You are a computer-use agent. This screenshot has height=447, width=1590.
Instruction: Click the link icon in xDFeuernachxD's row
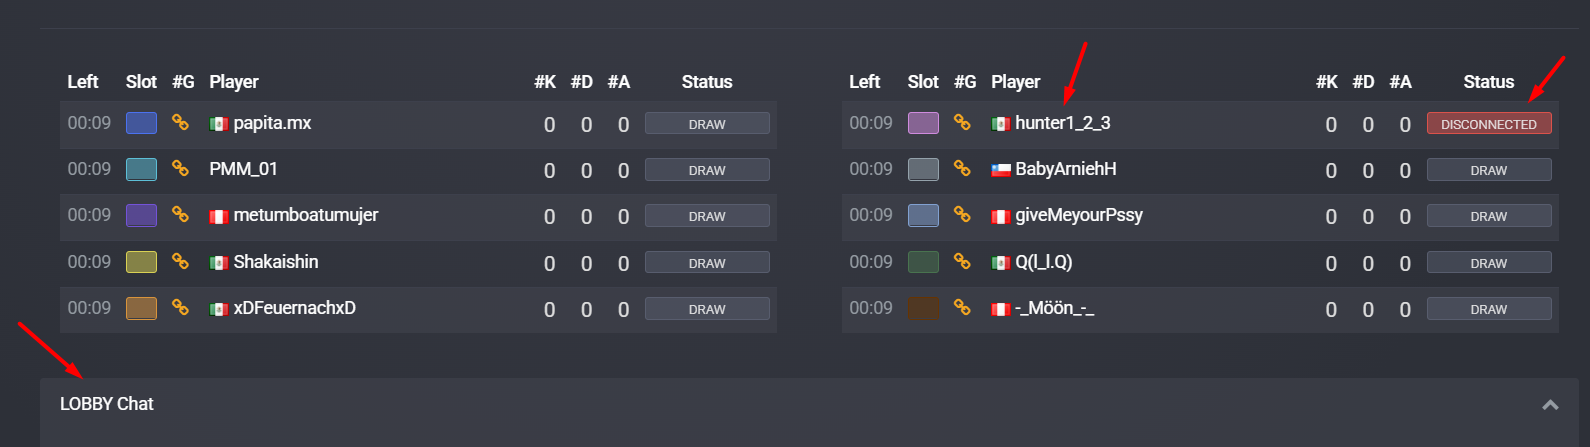(x=180, y=307)
